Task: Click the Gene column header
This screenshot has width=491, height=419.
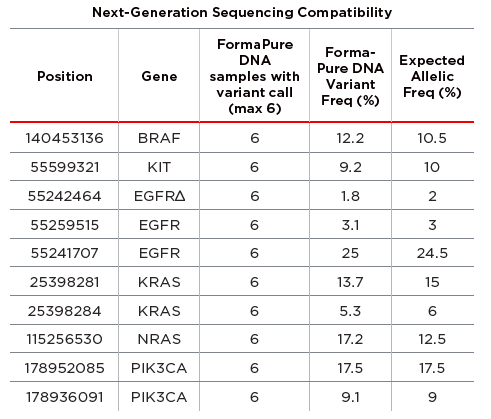Action: click(x=159, y=76)
